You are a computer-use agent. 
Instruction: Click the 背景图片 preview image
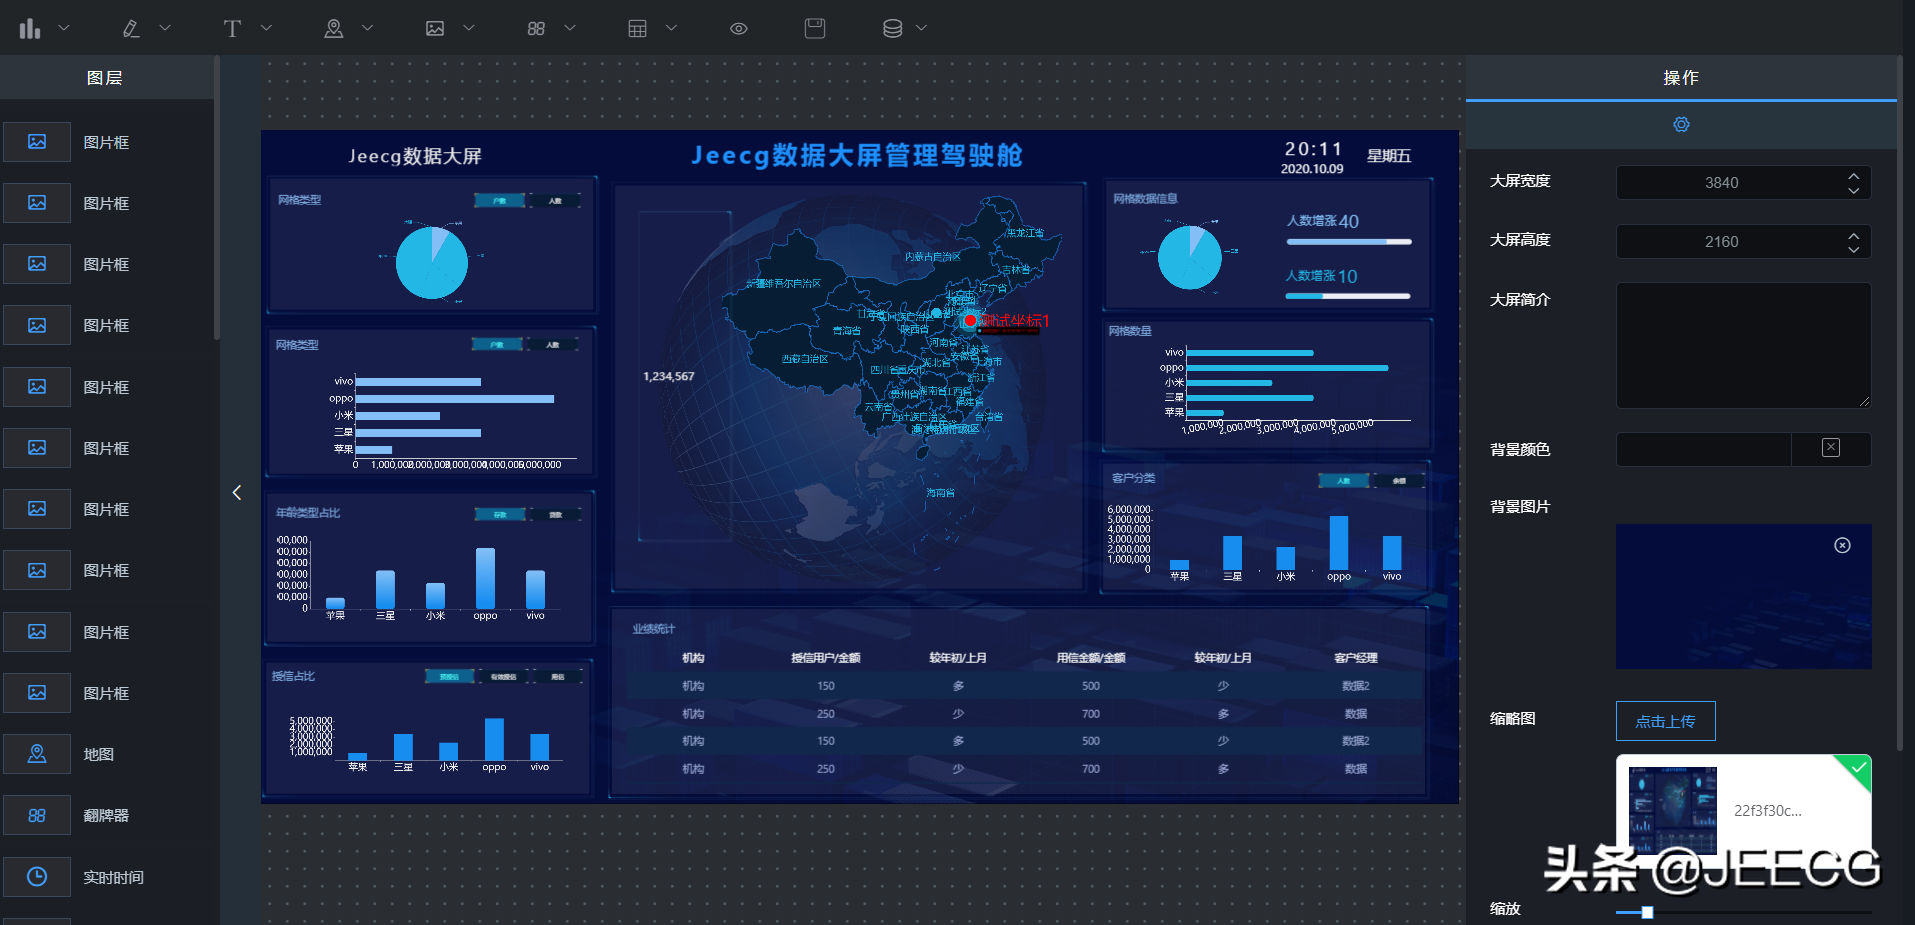pyautogui.click(x=1743, y=596)
